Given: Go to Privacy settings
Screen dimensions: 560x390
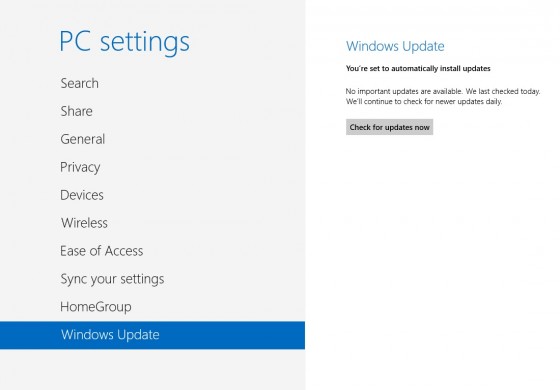Looking at the screenshot, I should pyautogui.click(x=80, y=167).
